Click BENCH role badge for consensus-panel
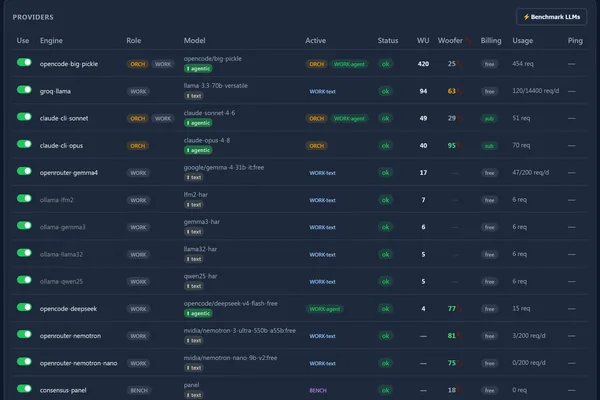This screenshot has width=600, height=400. (139, 390)
